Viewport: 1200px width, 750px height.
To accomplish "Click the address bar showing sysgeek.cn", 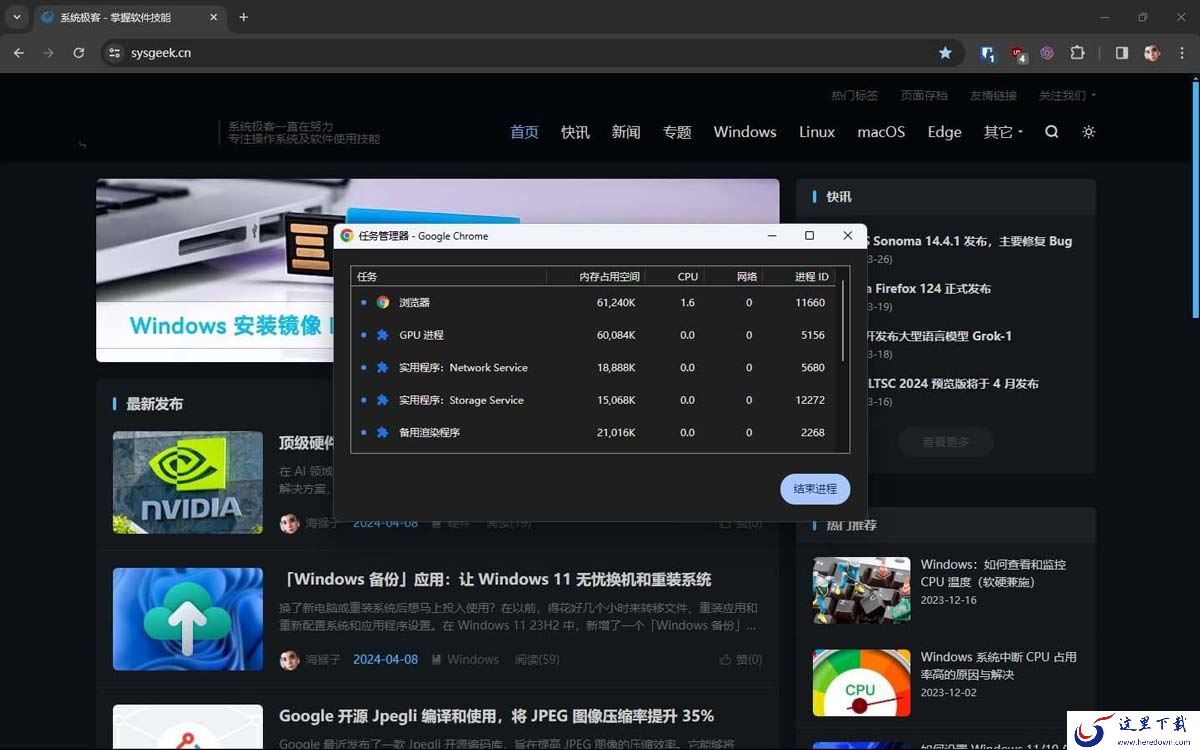I will [x=530, y=53].
